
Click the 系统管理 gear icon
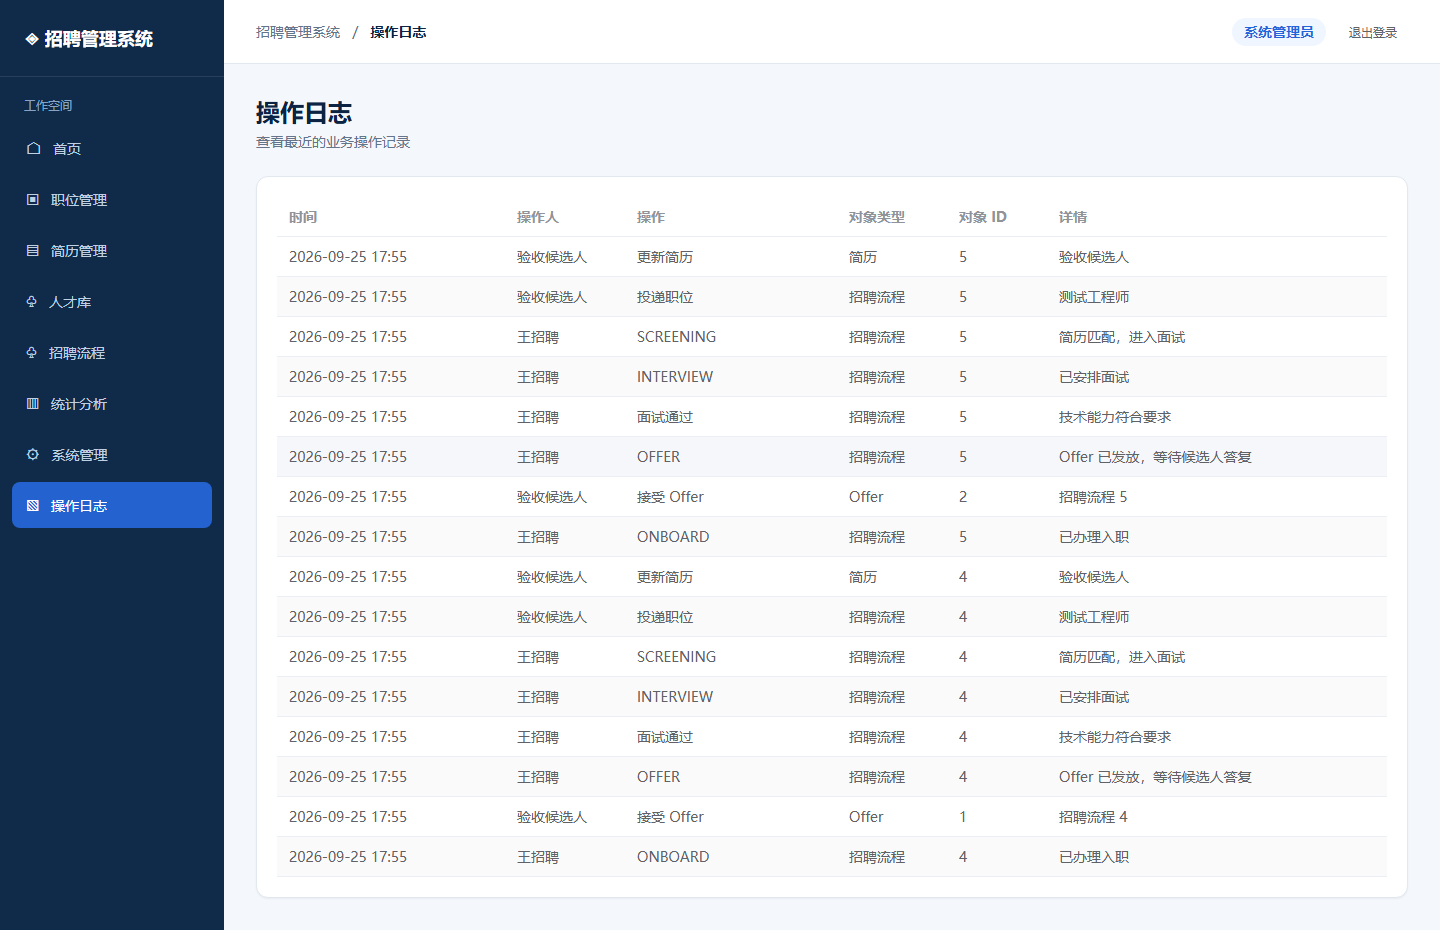pyautogui.click(x=33, y=454)
